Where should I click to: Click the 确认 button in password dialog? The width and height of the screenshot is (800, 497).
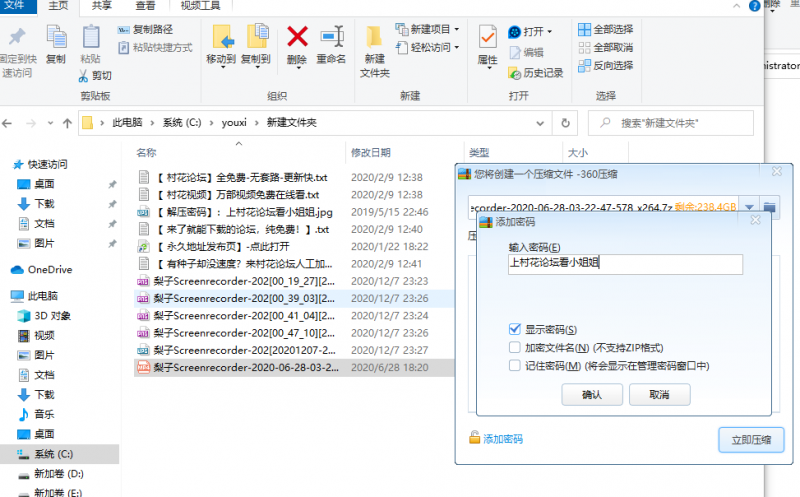592,394
